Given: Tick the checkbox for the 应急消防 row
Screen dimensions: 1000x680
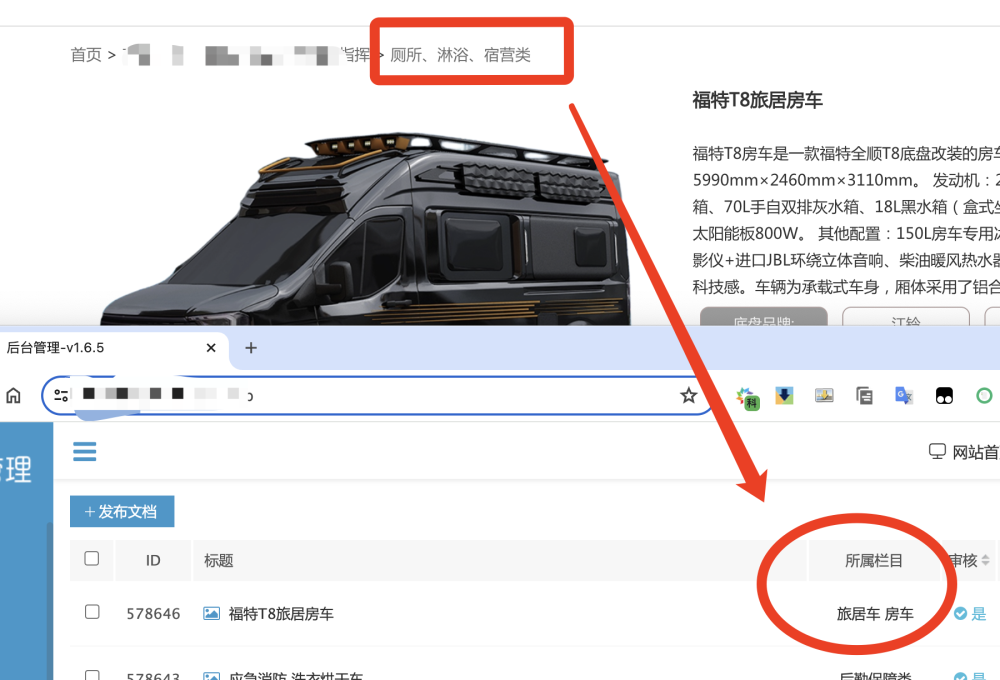Looking at the screenshot, I should [x=92, y=675].
